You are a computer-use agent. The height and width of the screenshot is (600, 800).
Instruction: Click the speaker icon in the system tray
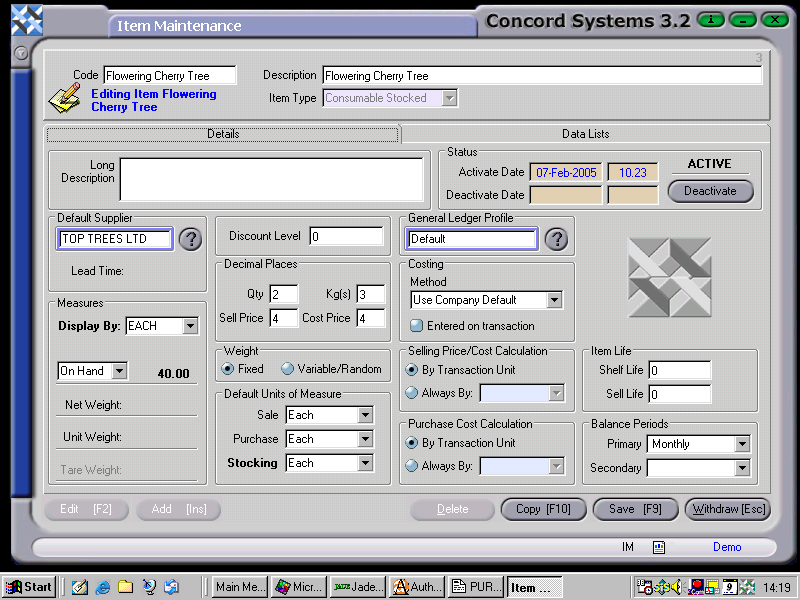pyautogui.click(x=676, y=586)
